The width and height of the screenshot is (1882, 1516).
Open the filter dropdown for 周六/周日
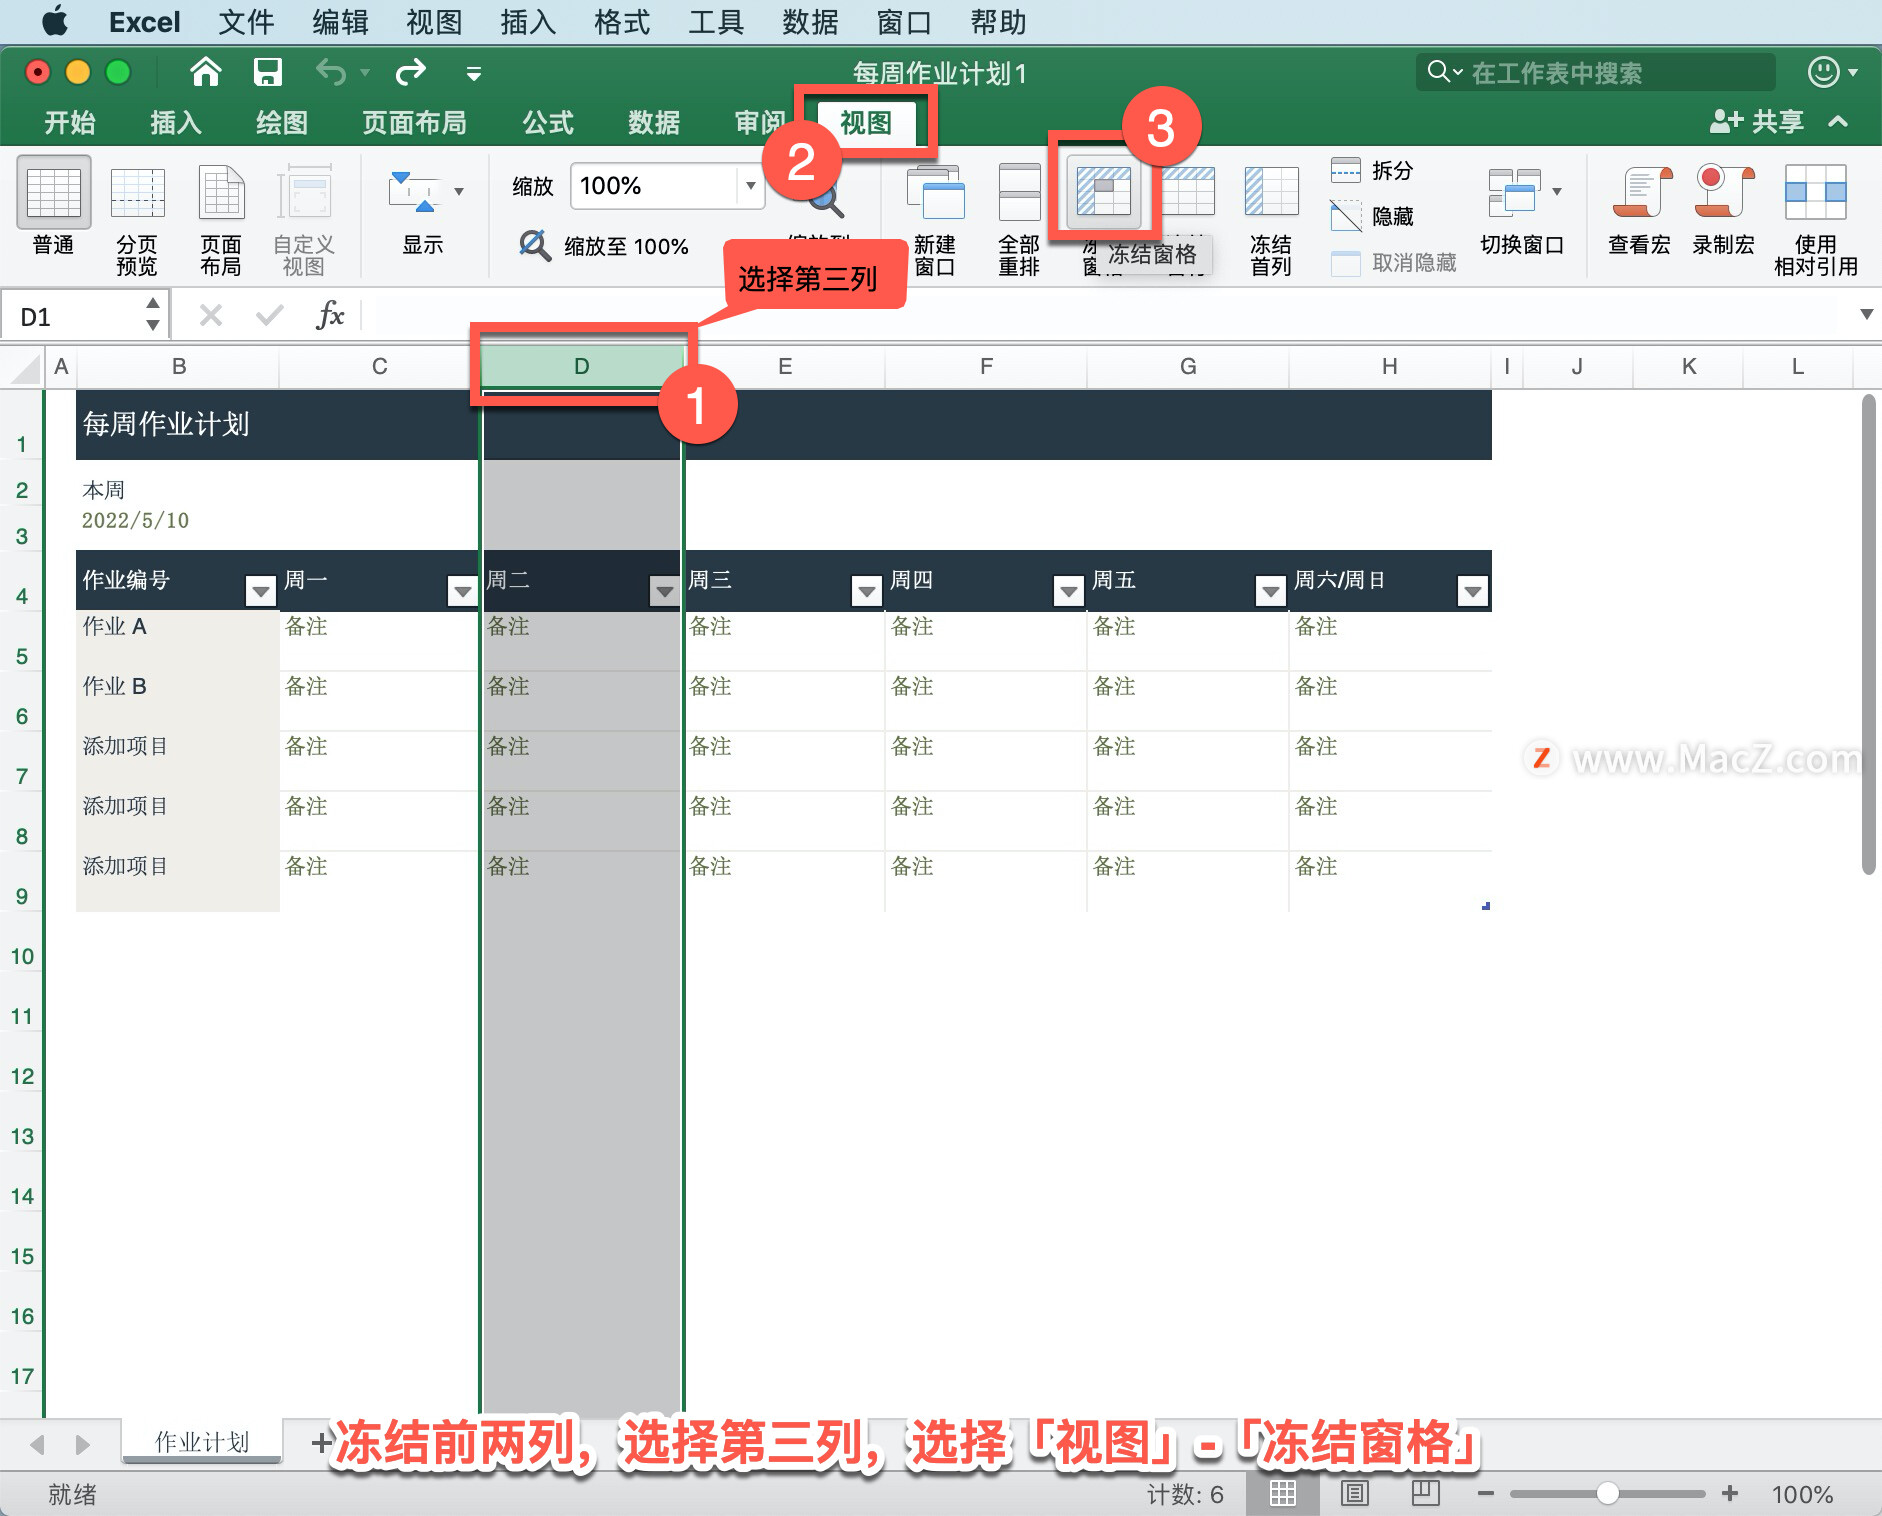[1473, 591]
